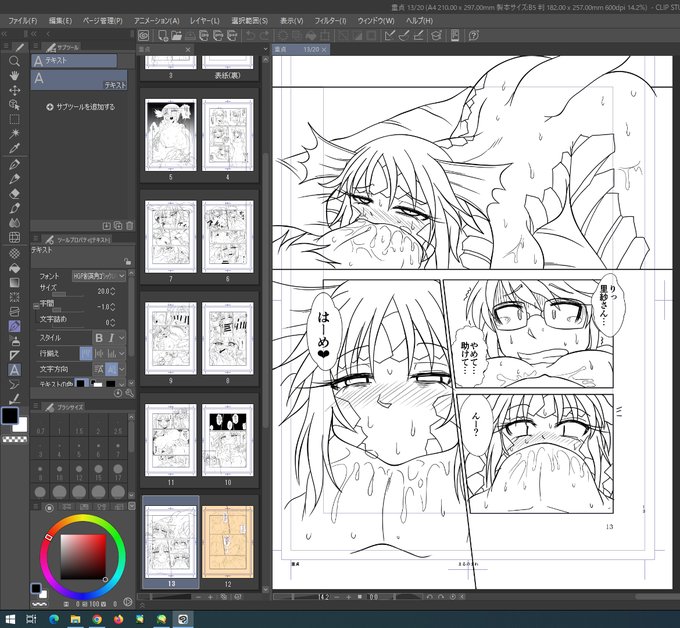Expand the style options arrow

pos(122,338)
